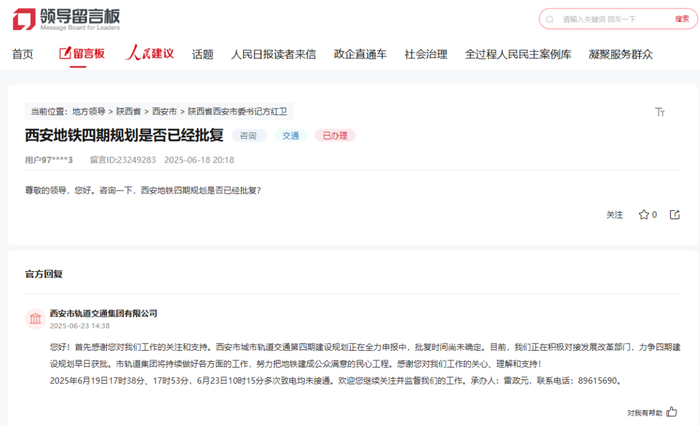This screenshot has width=700, height=426.
Task: Click 陕西省 breadcrumb link
Action: [129, 111]
